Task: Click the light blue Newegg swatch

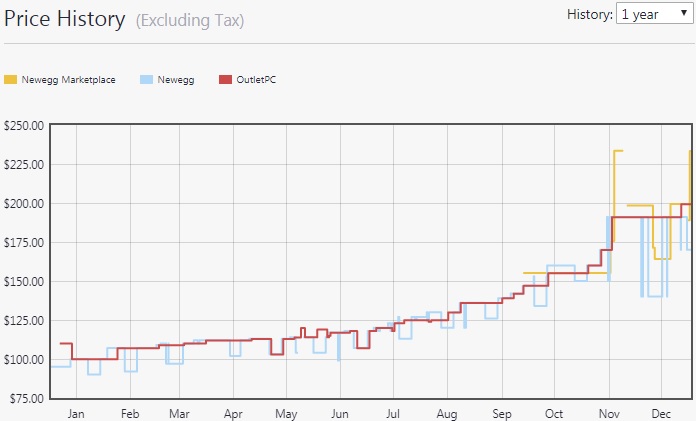Action: [146, 80]
